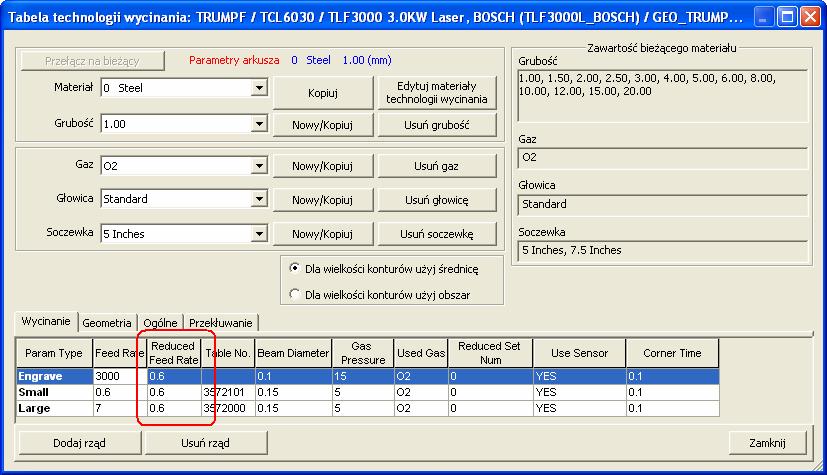Click the Feed Rate cell 3000
Viewport: 827px width, 475px height.
(119, 376)
